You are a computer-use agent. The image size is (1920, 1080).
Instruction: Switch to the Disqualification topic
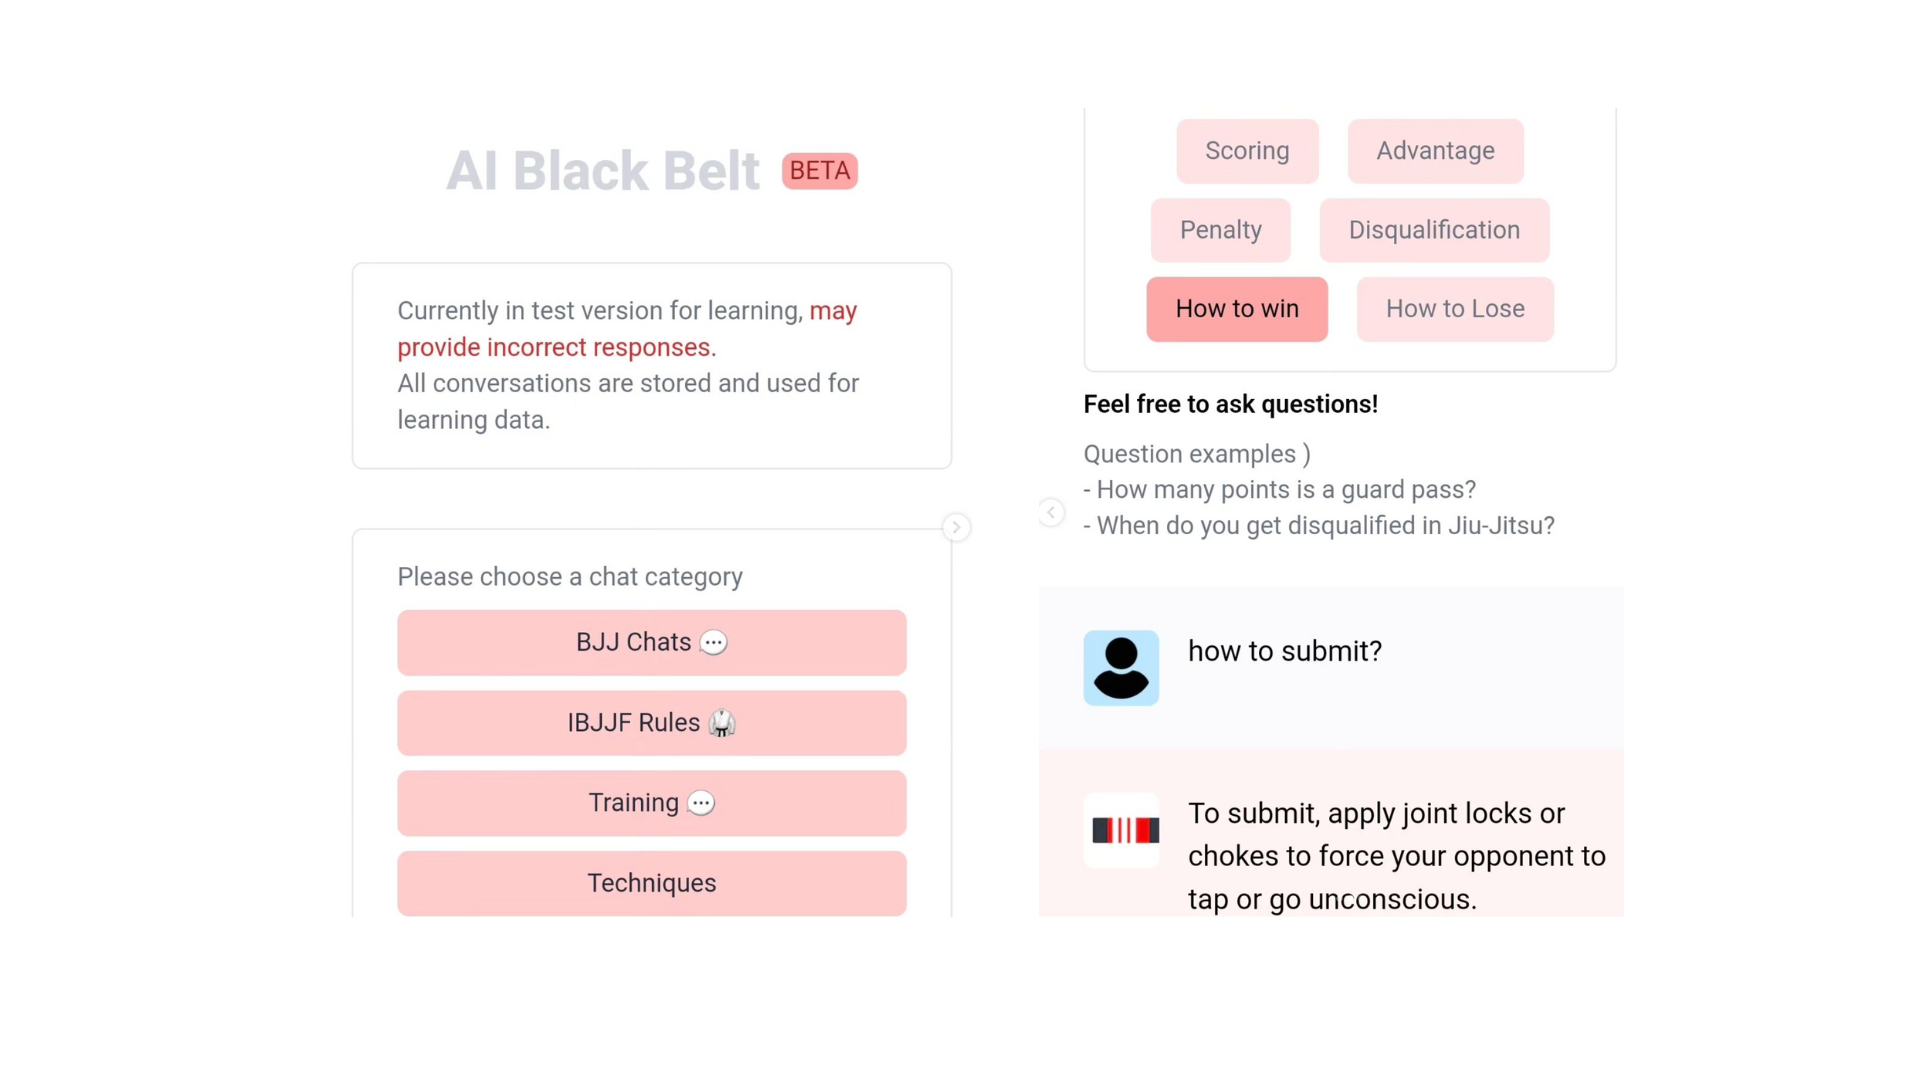tap(1433, 230)
